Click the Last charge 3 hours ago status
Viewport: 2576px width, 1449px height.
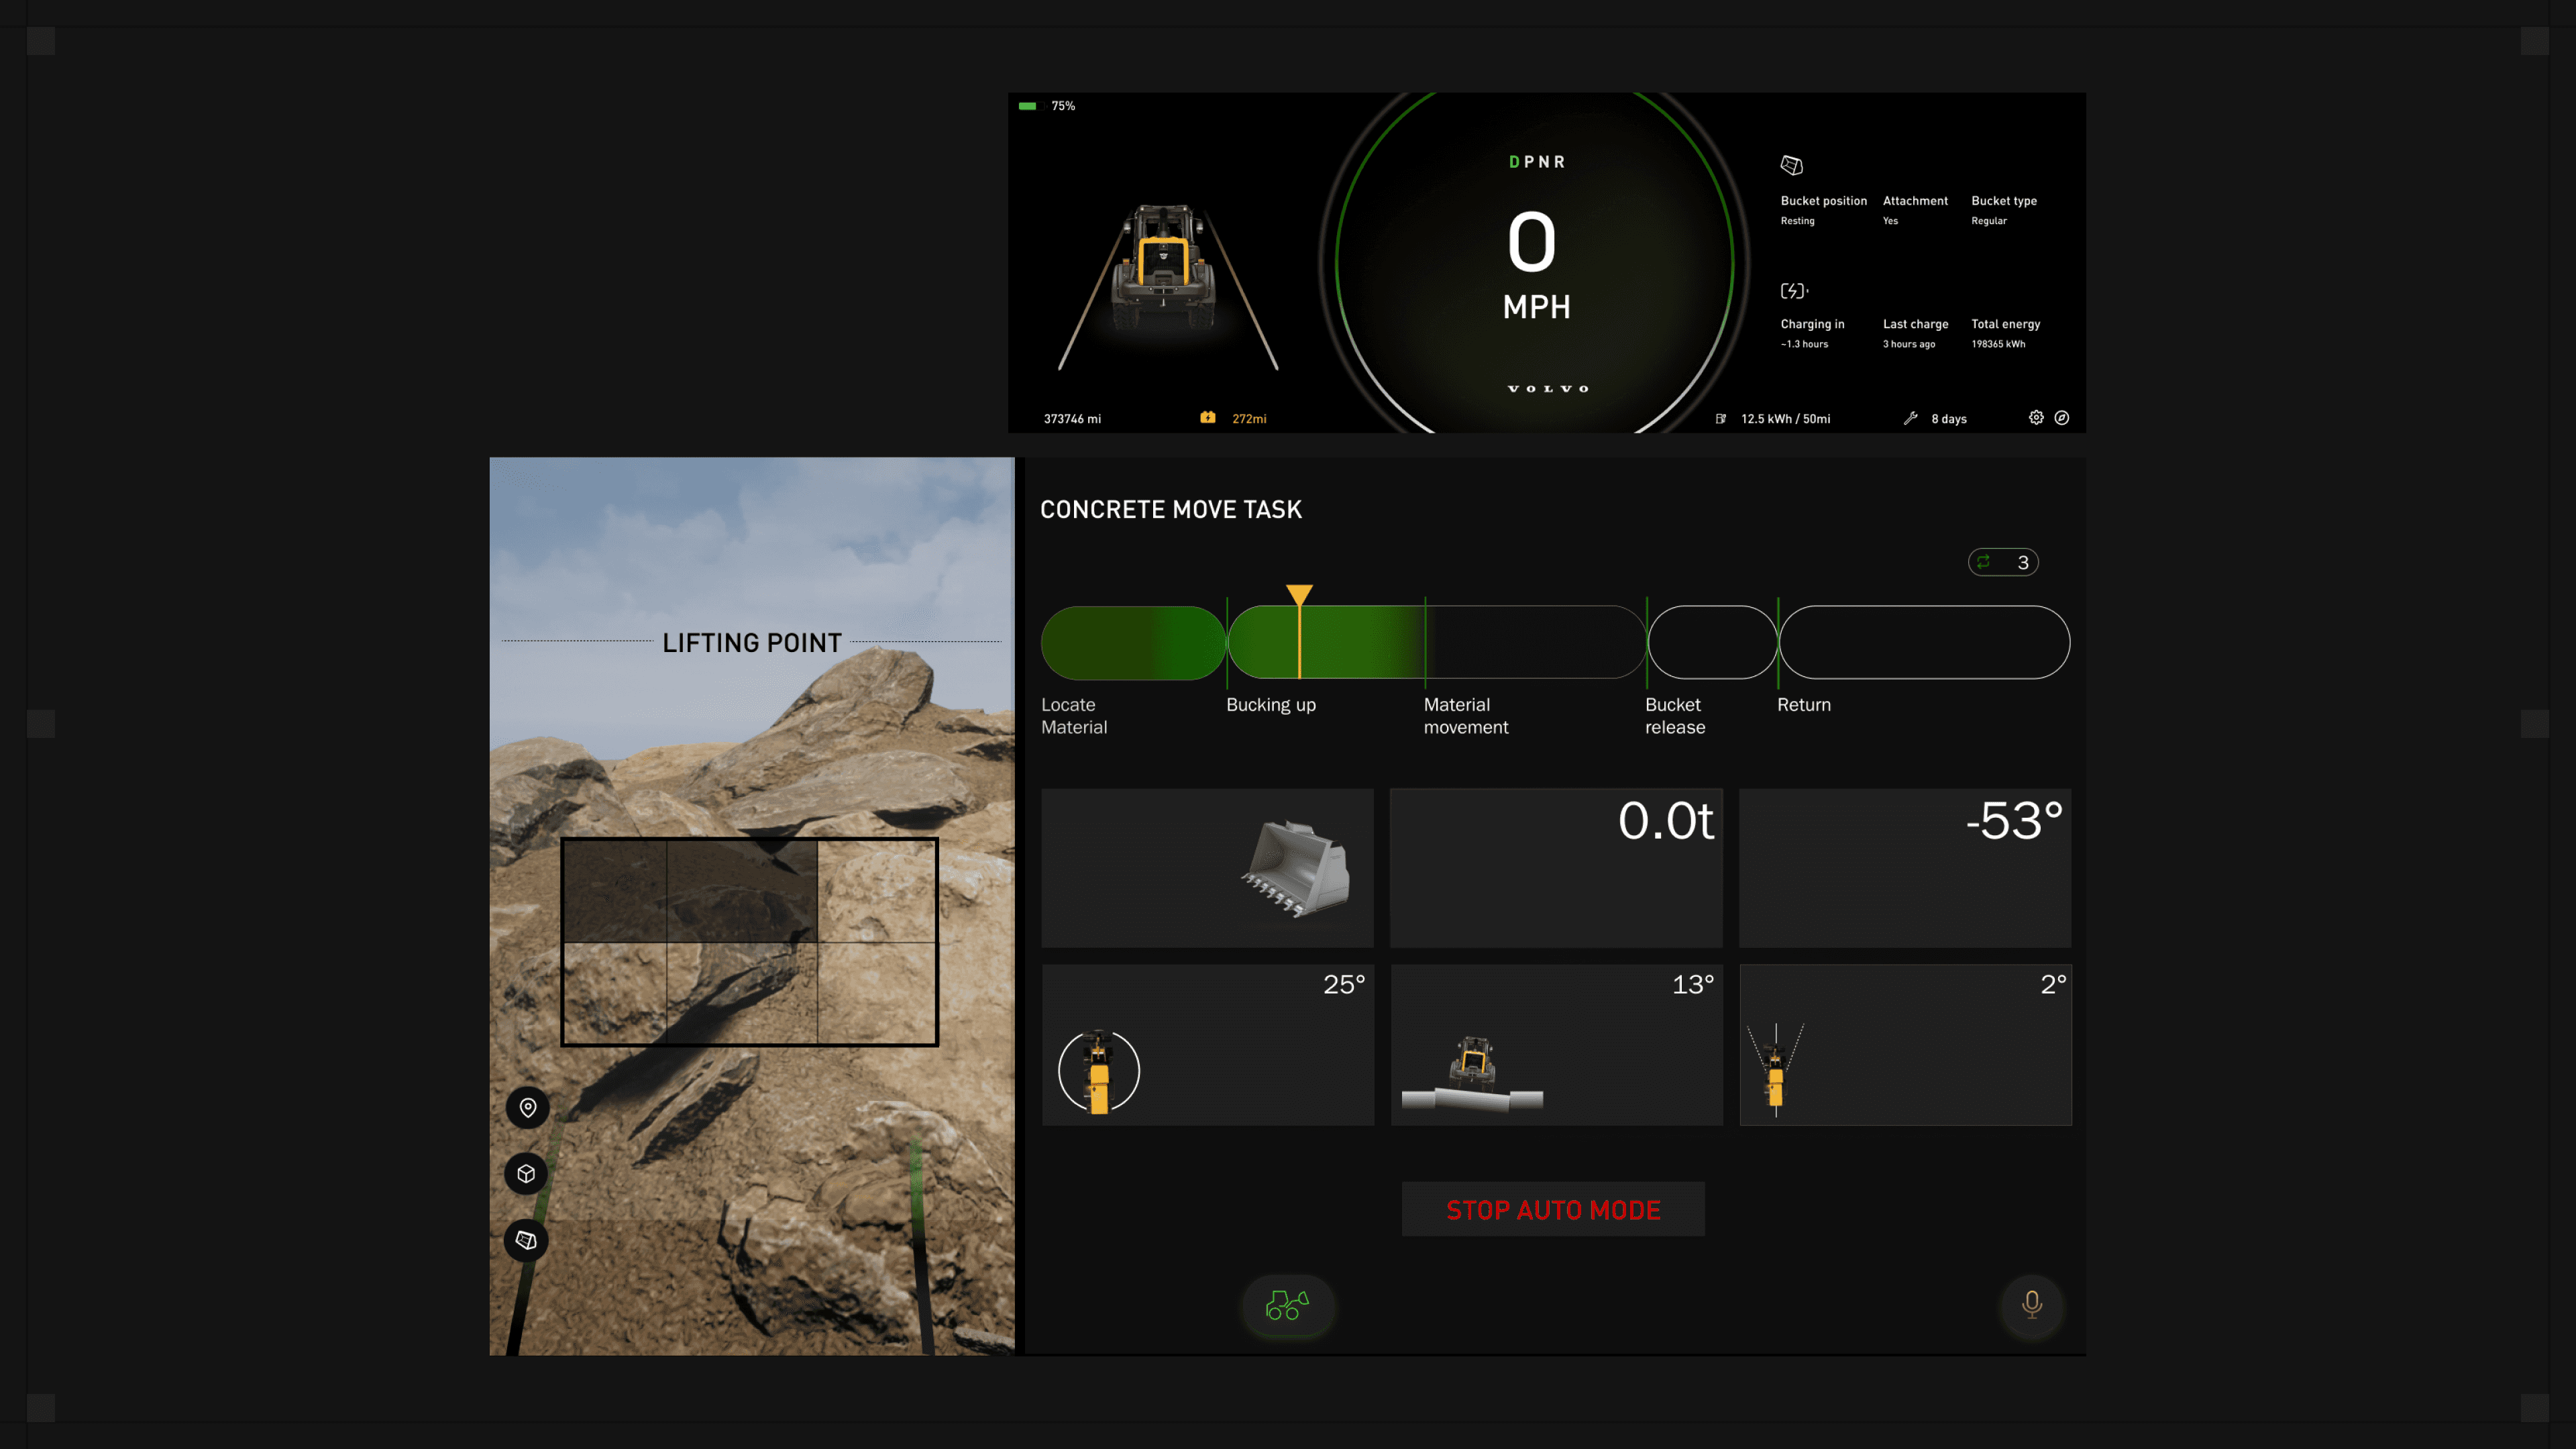(1915, 333)
